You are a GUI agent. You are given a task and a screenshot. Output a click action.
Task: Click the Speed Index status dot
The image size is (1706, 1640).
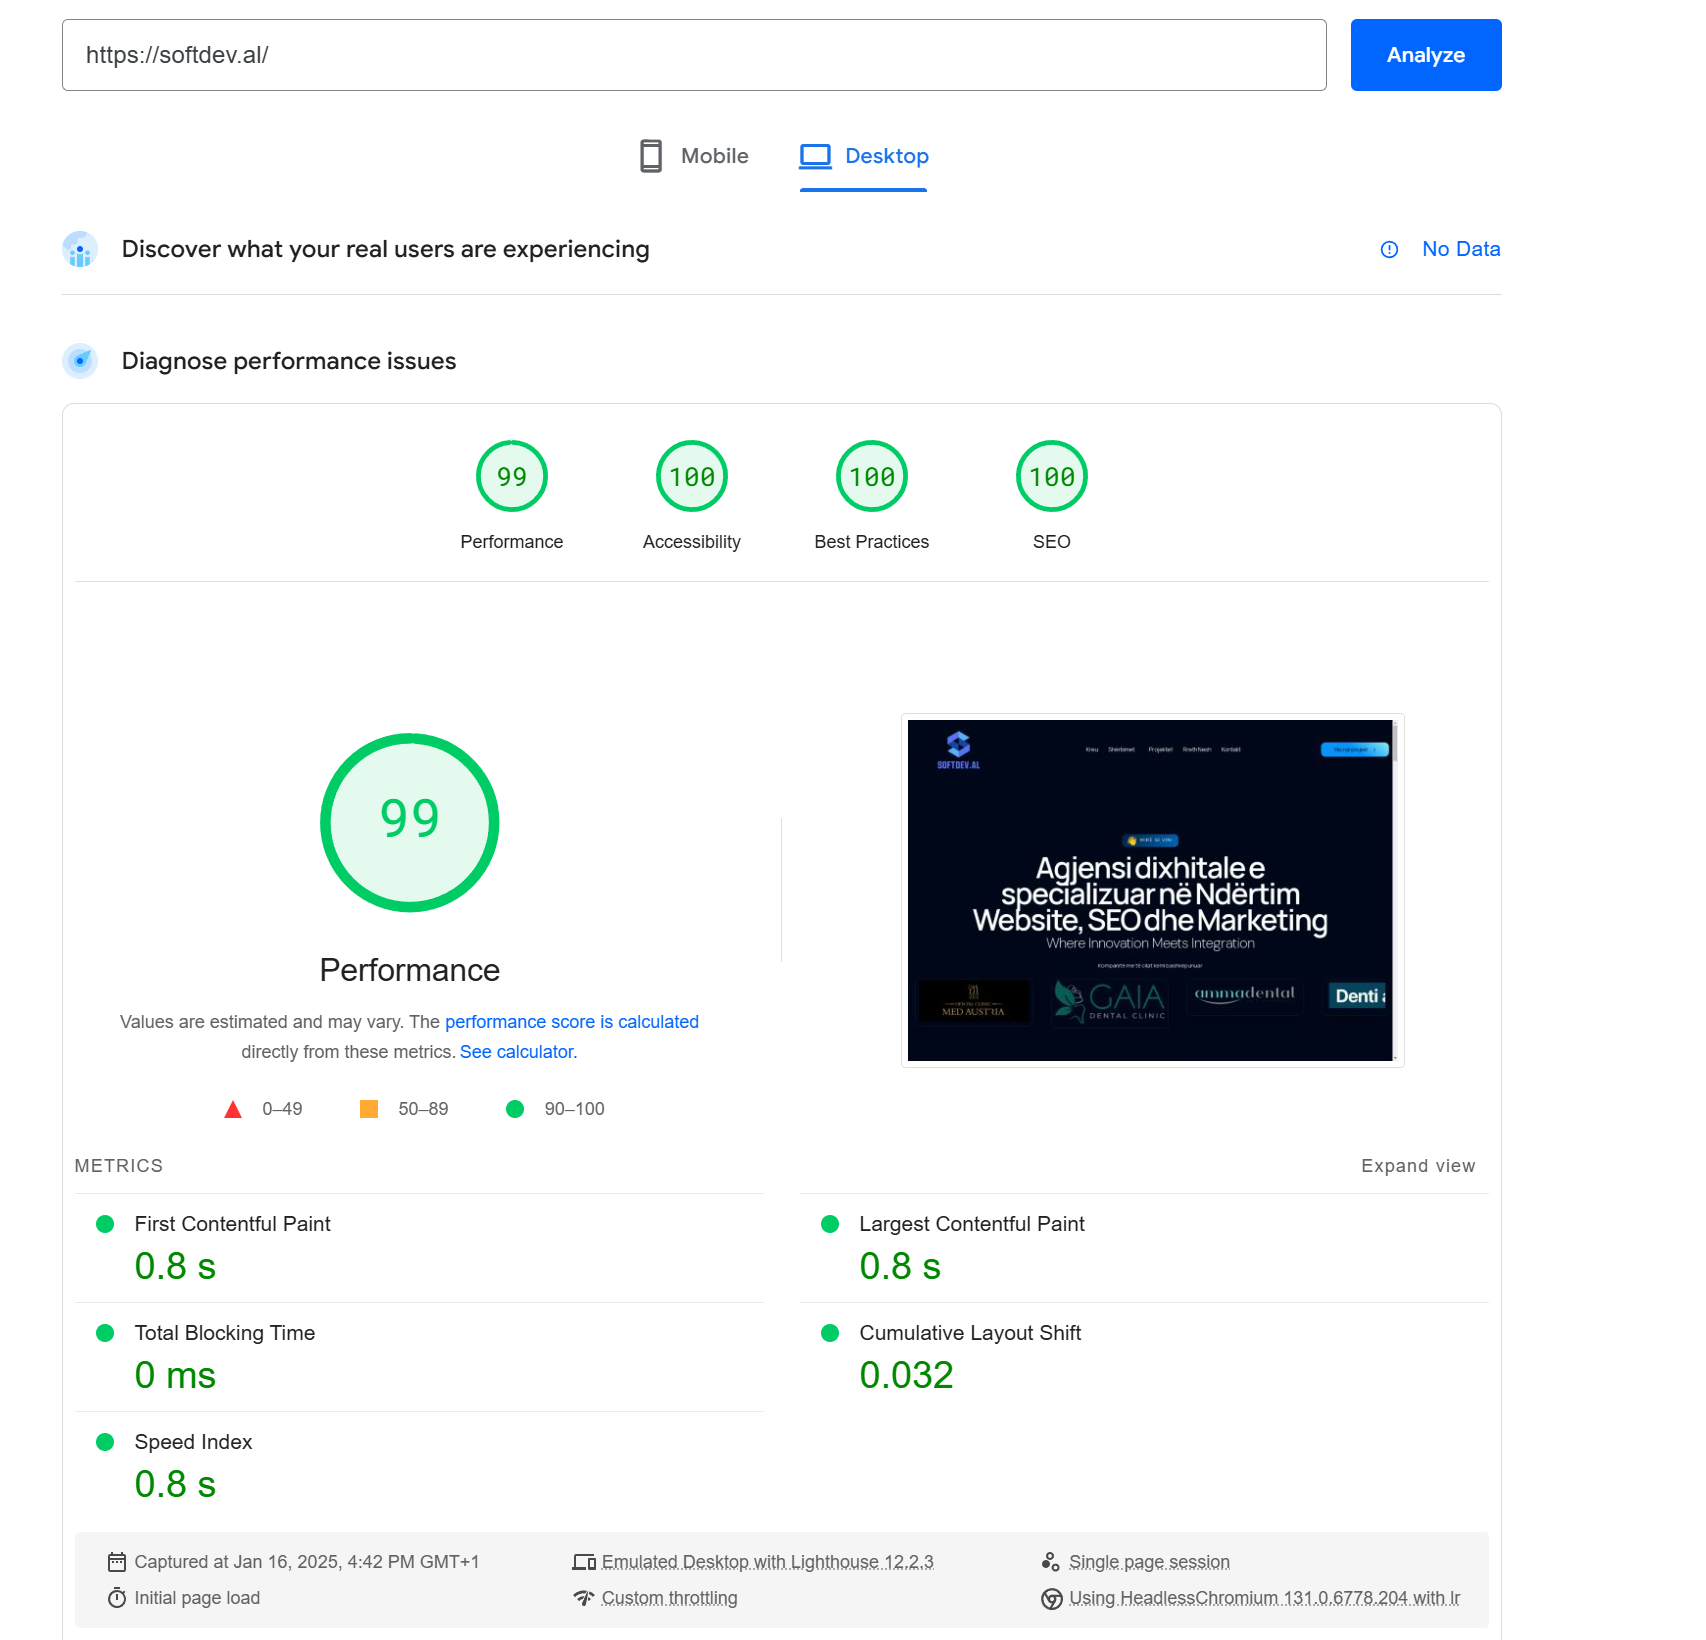tap(105, 1442)
